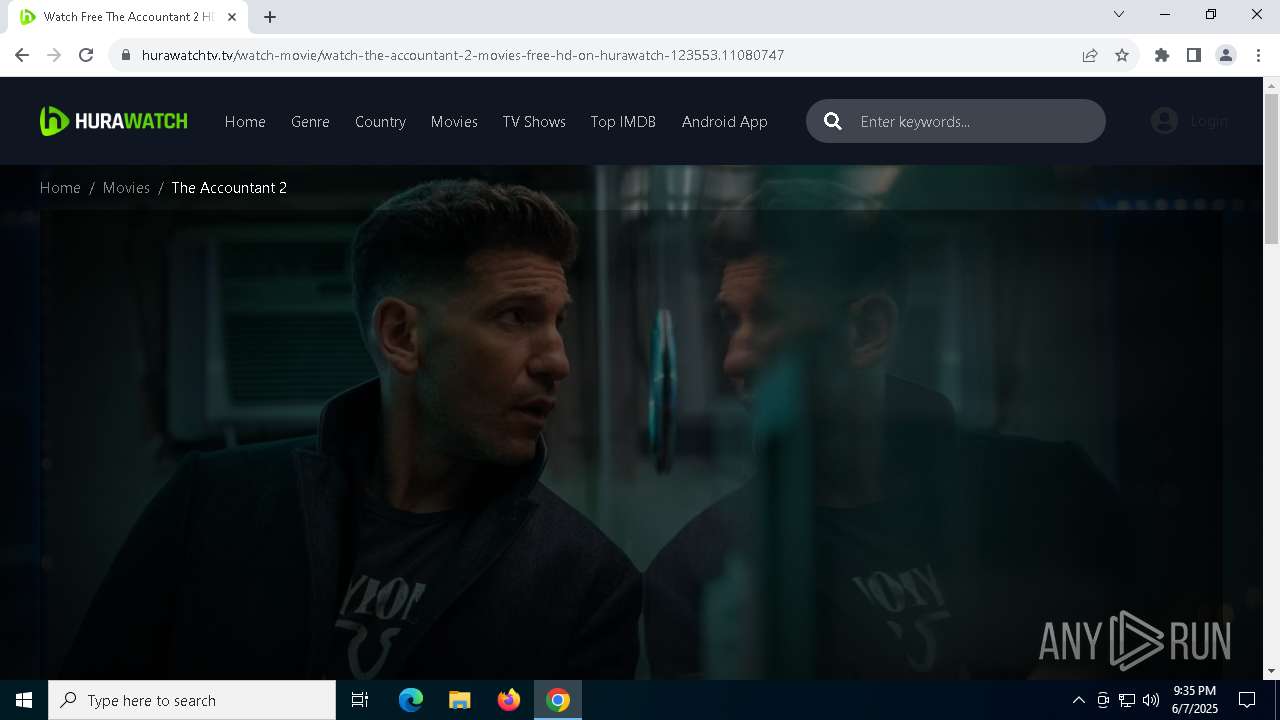
Task: Go to TV Shows section
Action: pyautogui.click(x=534, y=121)
